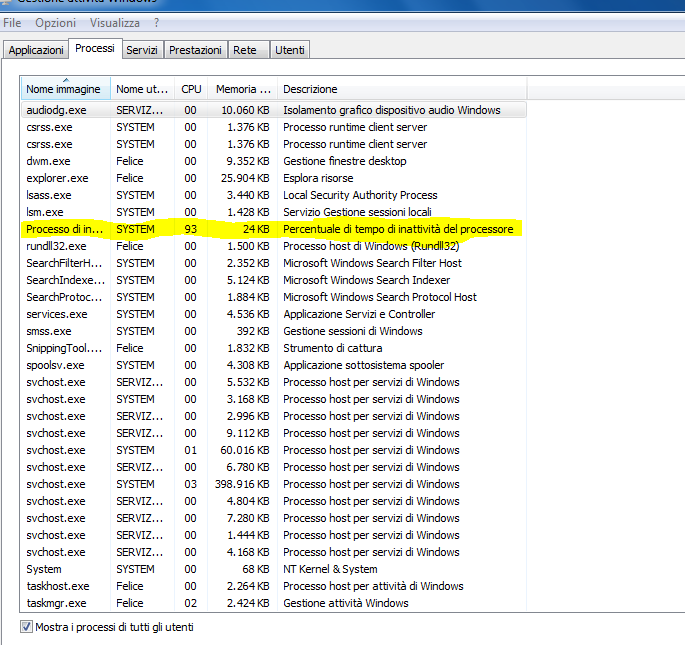
Task: Select the Processi tab
Action: click(95, 48)
